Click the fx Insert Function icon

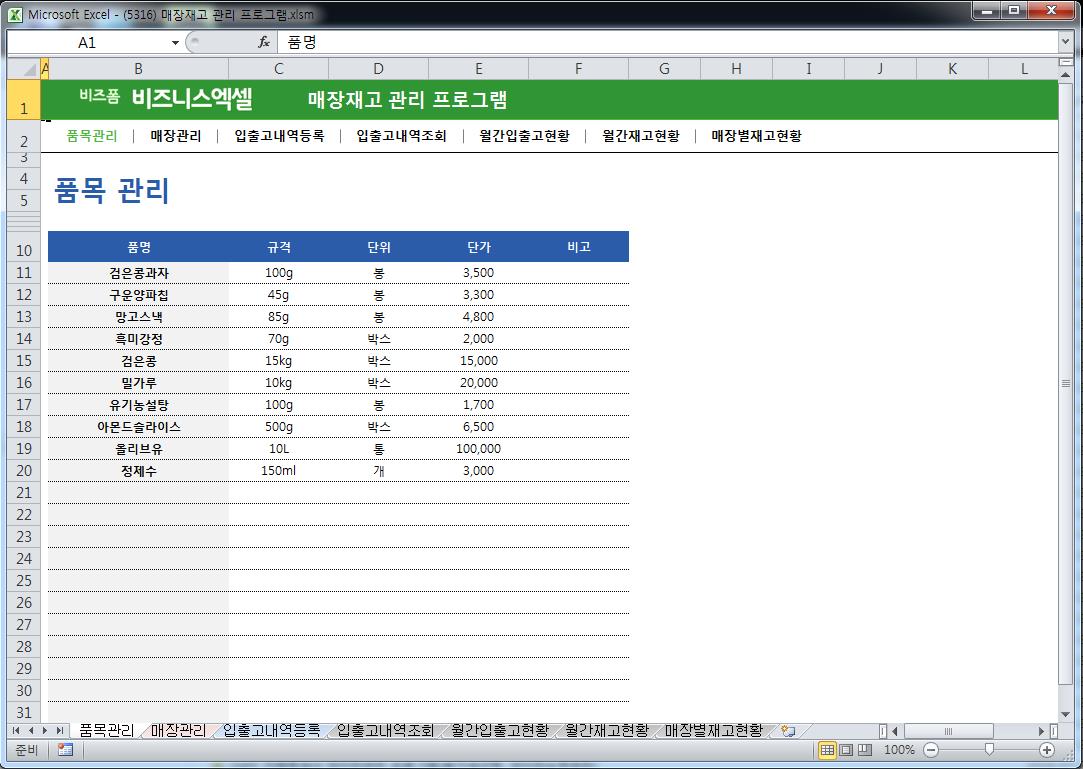[x=264, y=43]
